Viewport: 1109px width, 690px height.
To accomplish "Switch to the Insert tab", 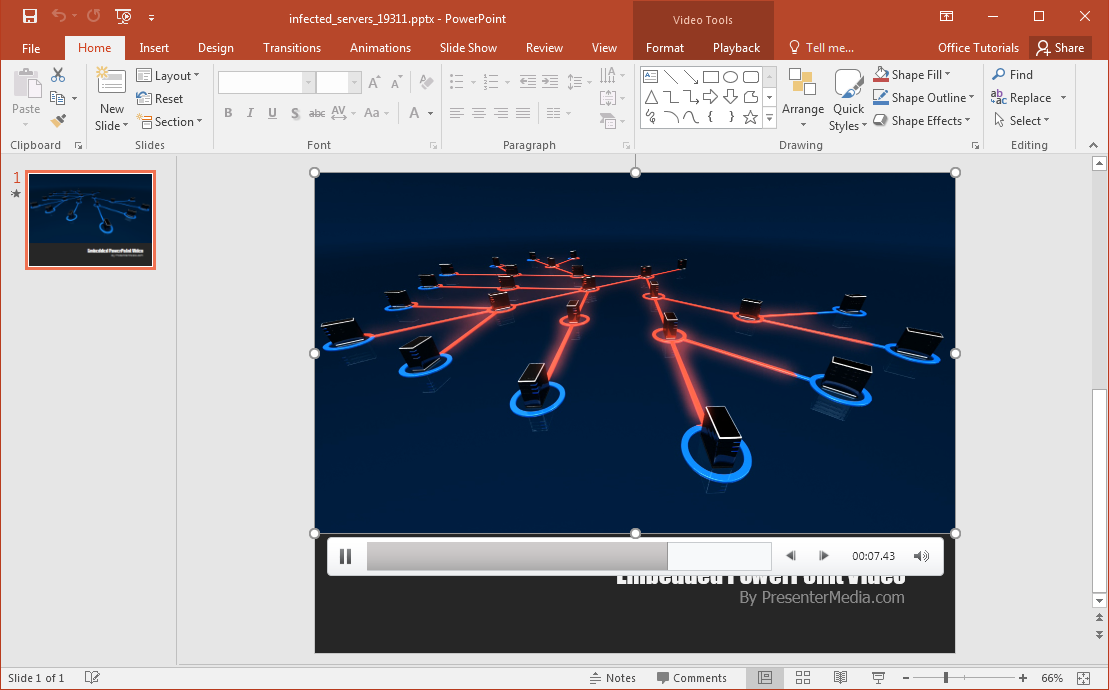I will pos(154,48).
